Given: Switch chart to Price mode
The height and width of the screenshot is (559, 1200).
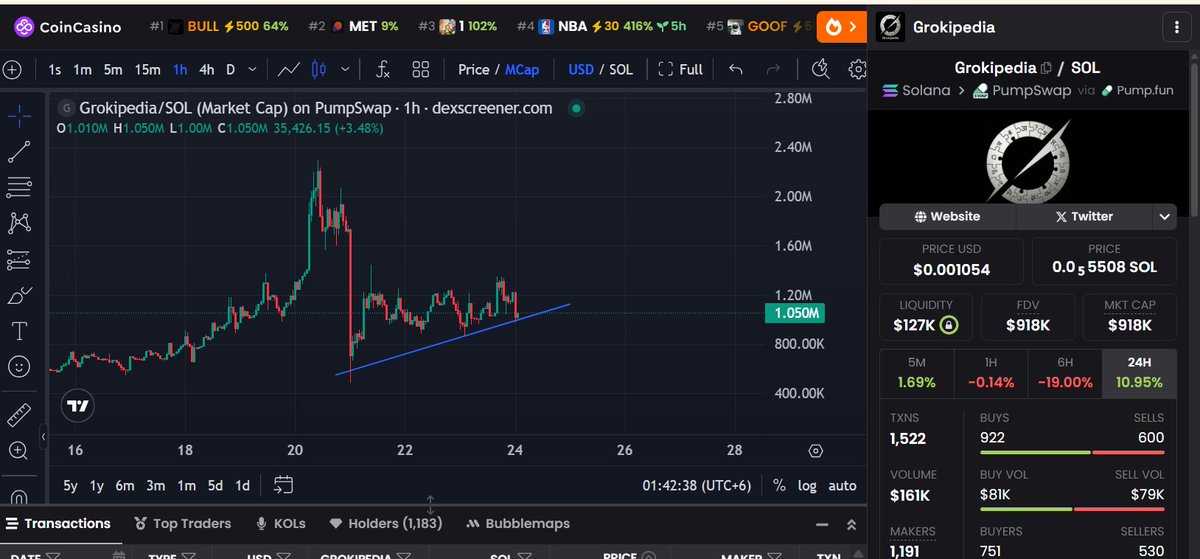Looking at the screenshot, I should click(474, 69).
